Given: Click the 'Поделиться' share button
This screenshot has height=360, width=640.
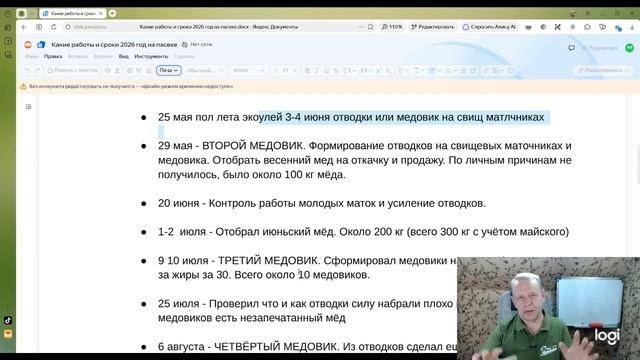Looking at the screenshot, I should coord(600,48).
